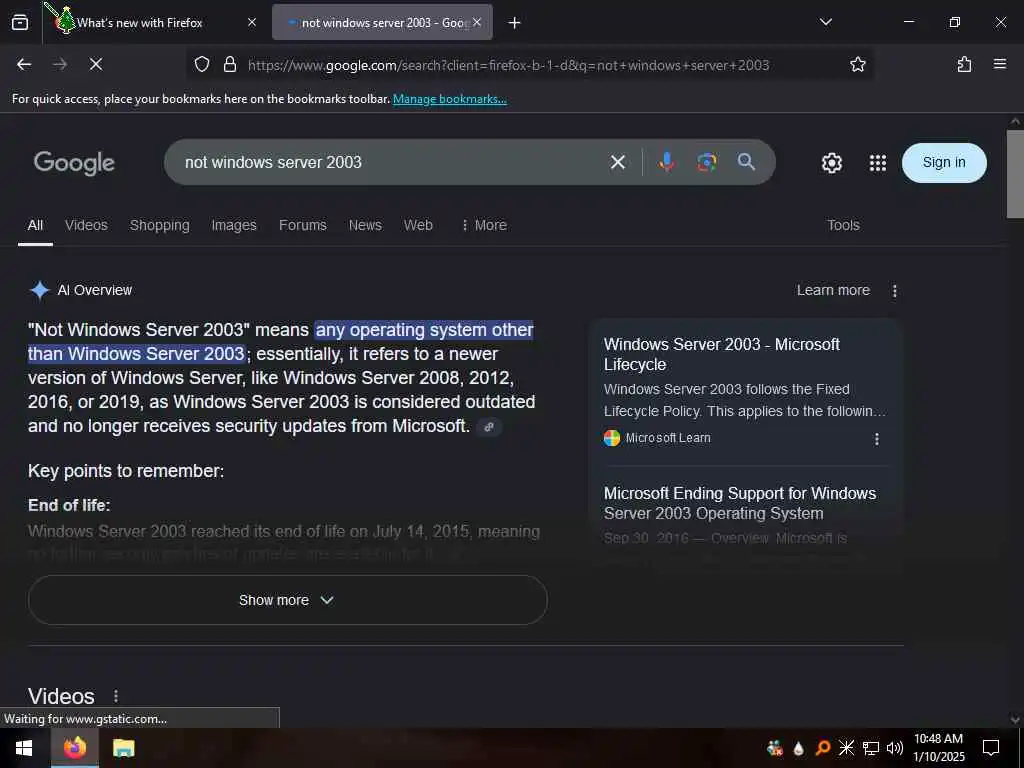The image size is (1024, 768).
Task: Click the 'Videos' section heading
Action: (61, 696)
